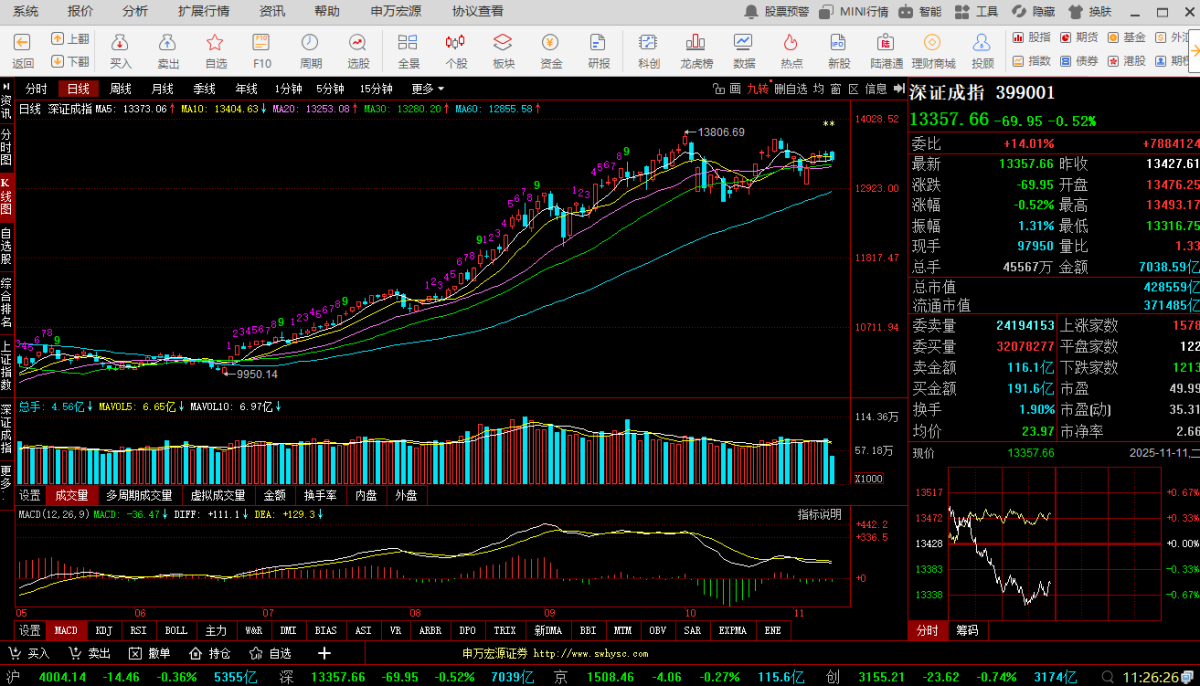Switch to the 周线 period tab

(x=120, y=89)
